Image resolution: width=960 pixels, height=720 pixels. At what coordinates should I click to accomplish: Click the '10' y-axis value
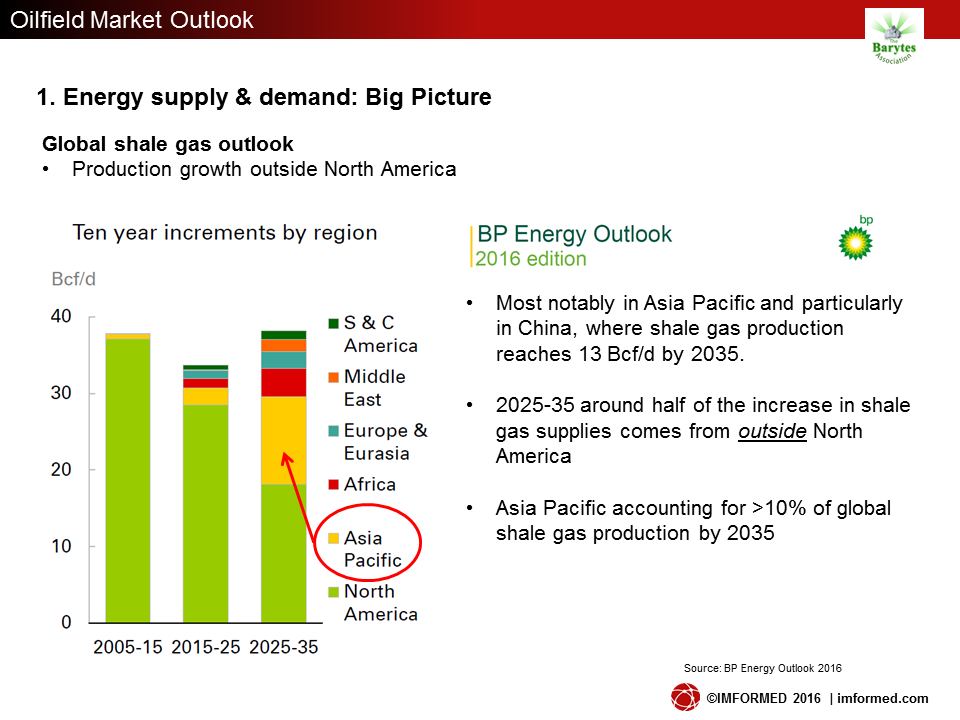[61, 546]
